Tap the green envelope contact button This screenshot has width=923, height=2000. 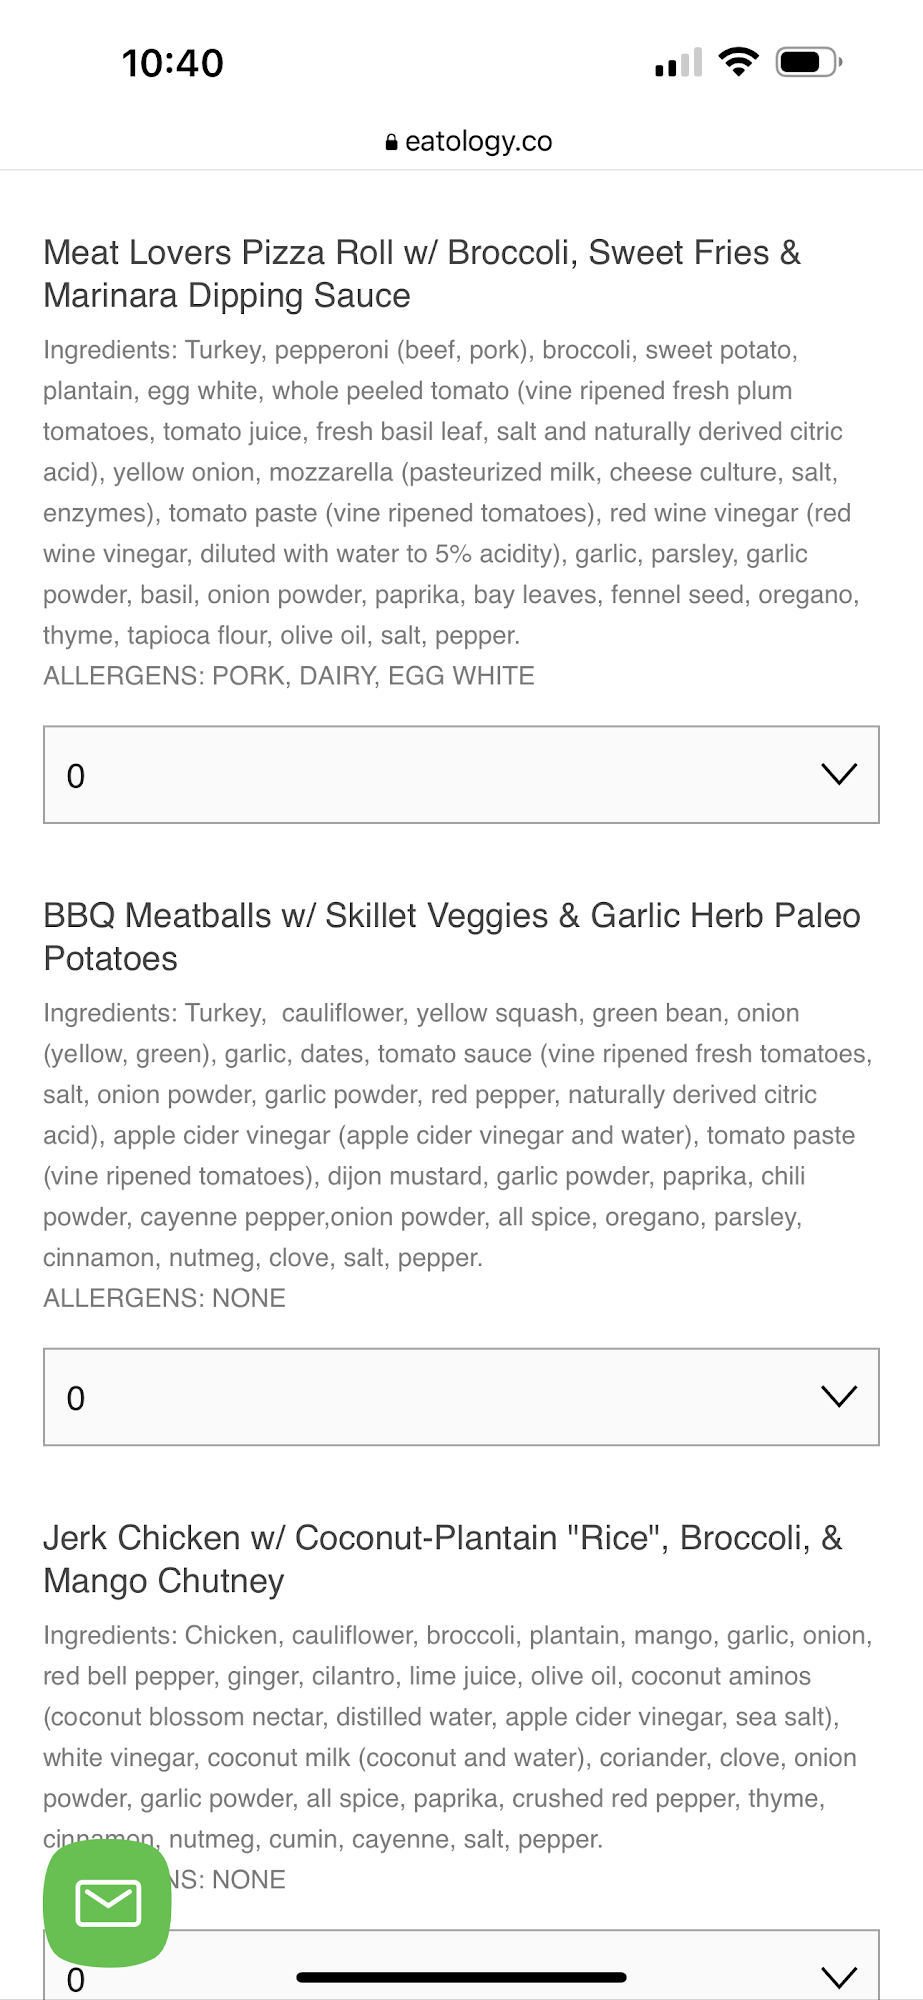(107, 1902)
